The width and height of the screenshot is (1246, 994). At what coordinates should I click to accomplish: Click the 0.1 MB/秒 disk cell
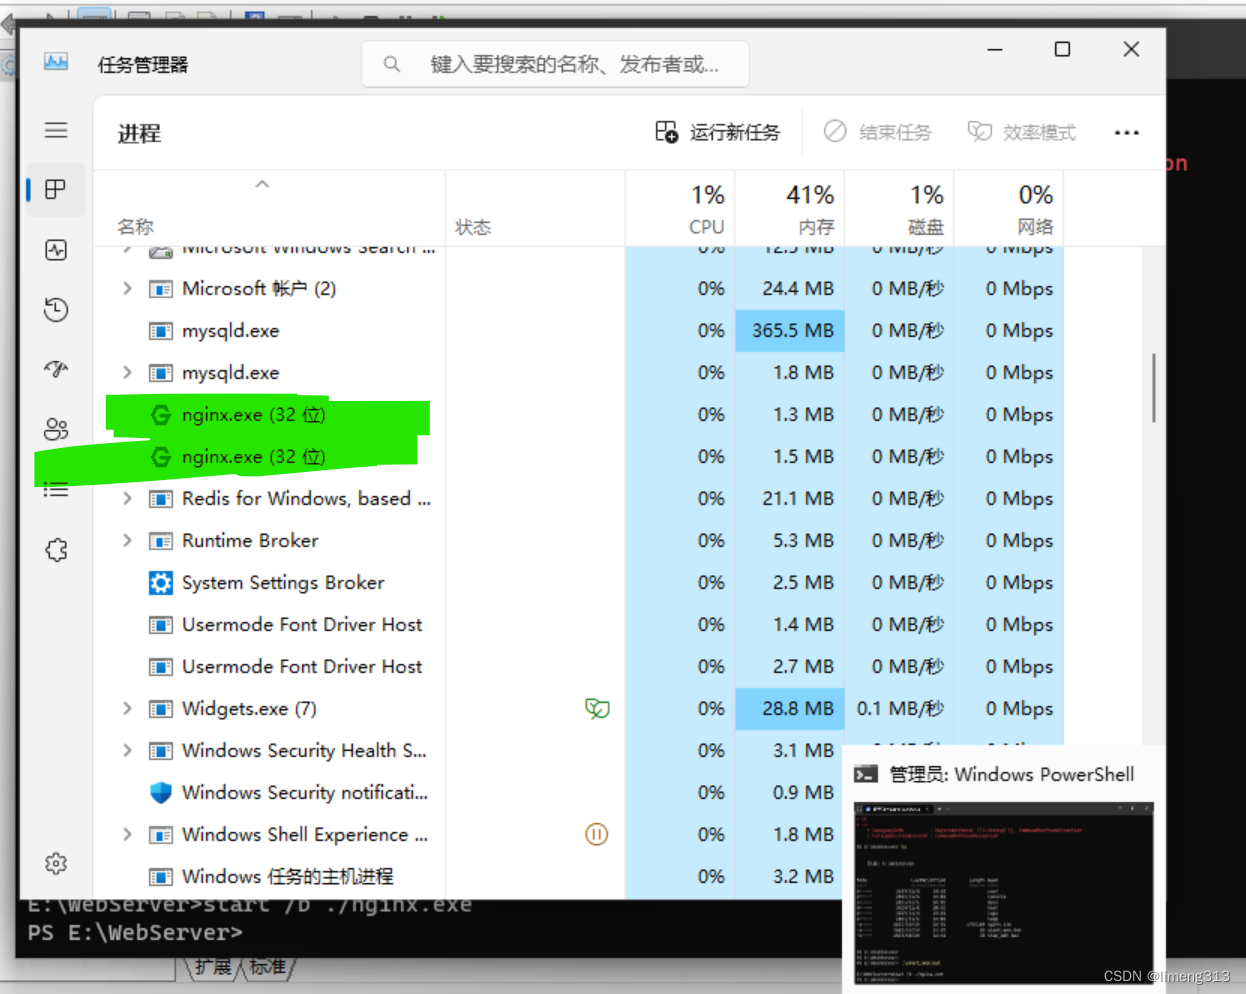[x=900, y=708]
